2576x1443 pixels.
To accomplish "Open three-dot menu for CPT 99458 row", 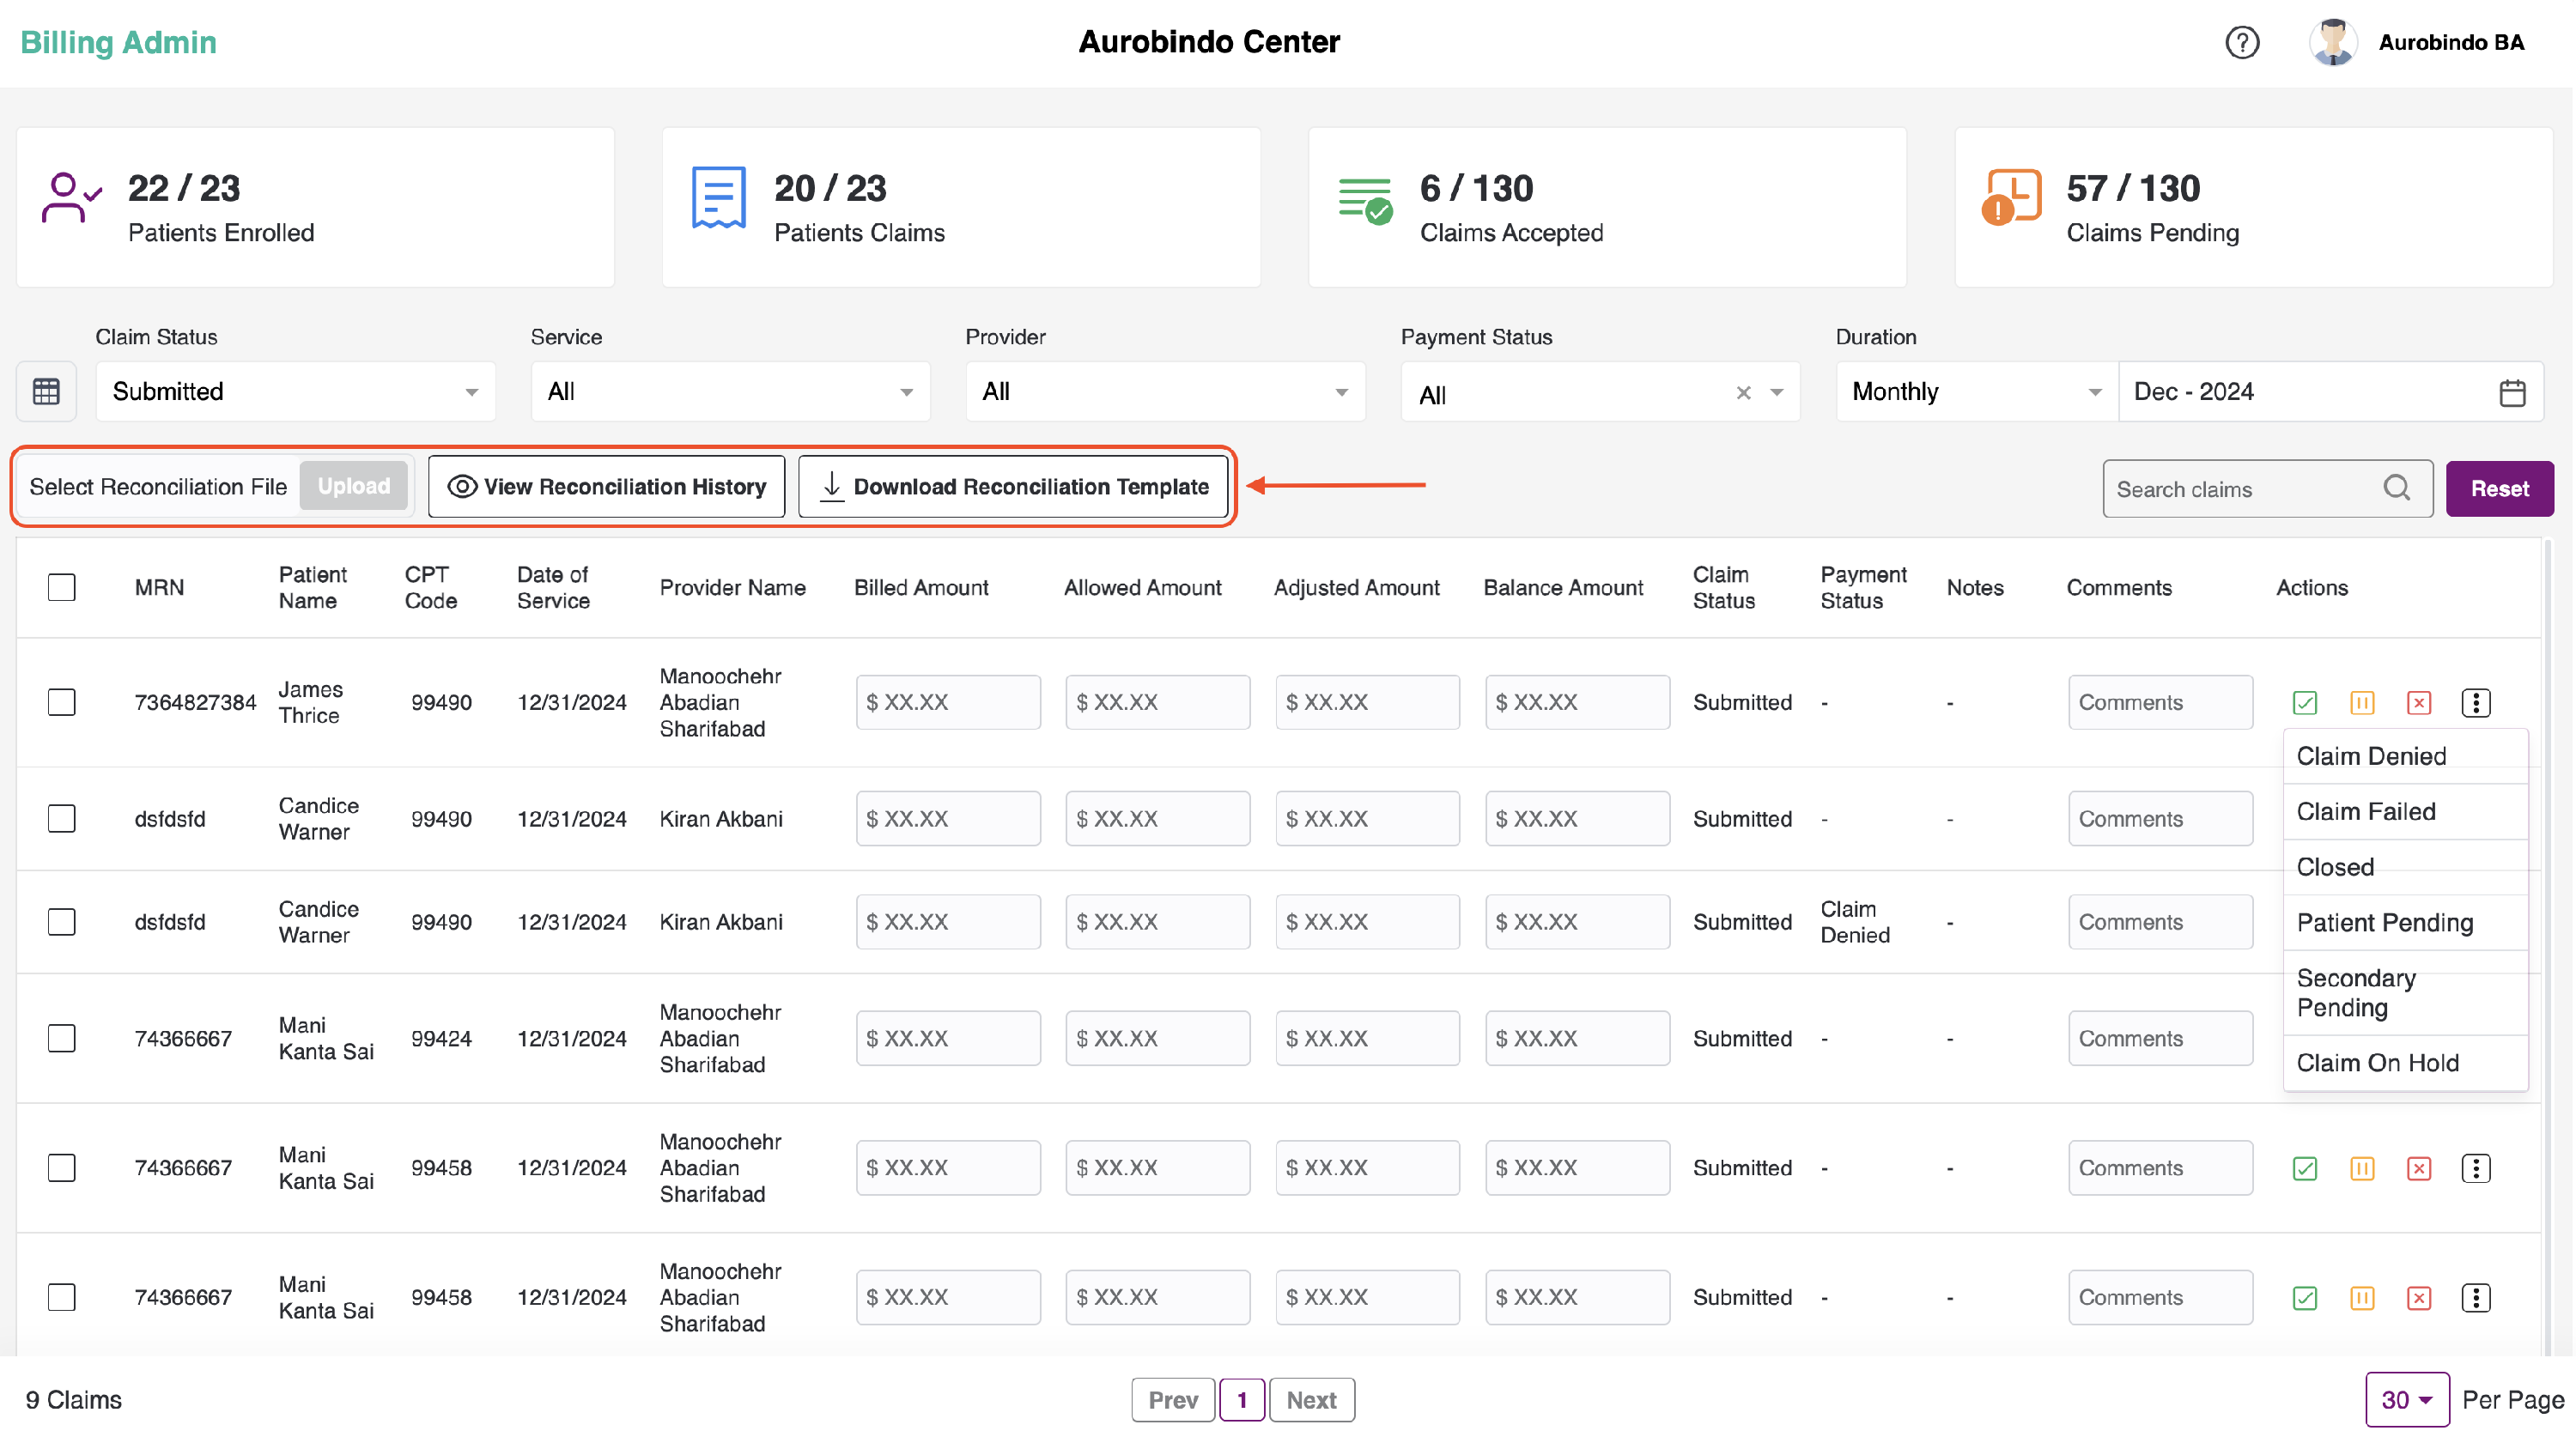I will tap(2477, 1168).
